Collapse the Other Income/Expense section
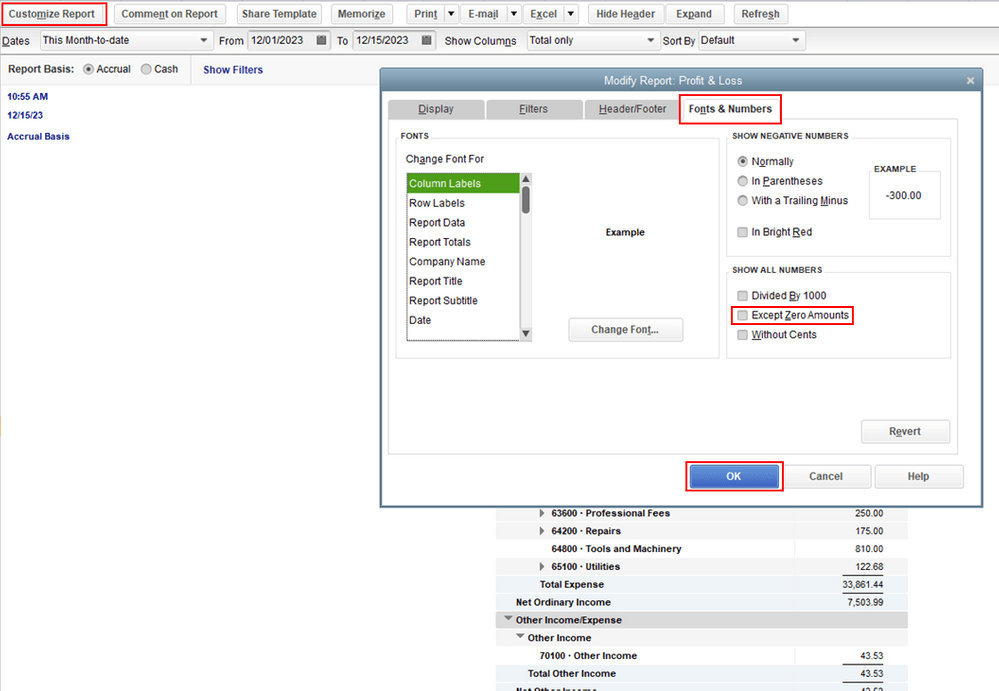 (508, 619)
